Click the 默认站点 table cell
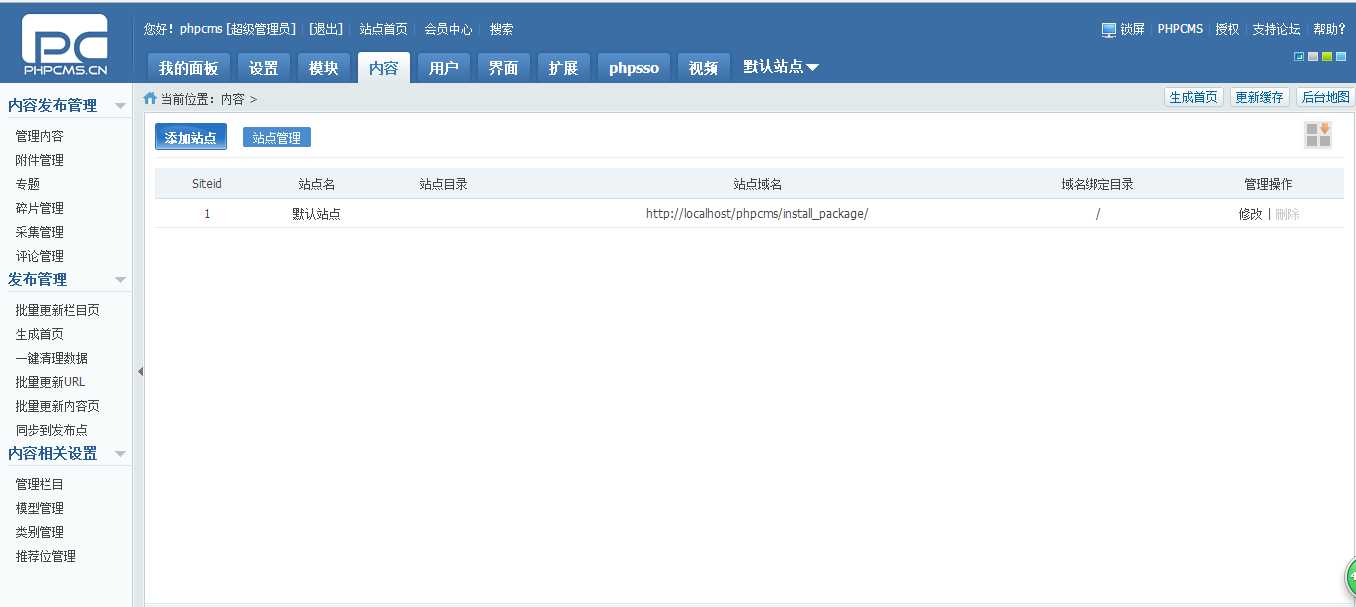 tap(317, 214)
